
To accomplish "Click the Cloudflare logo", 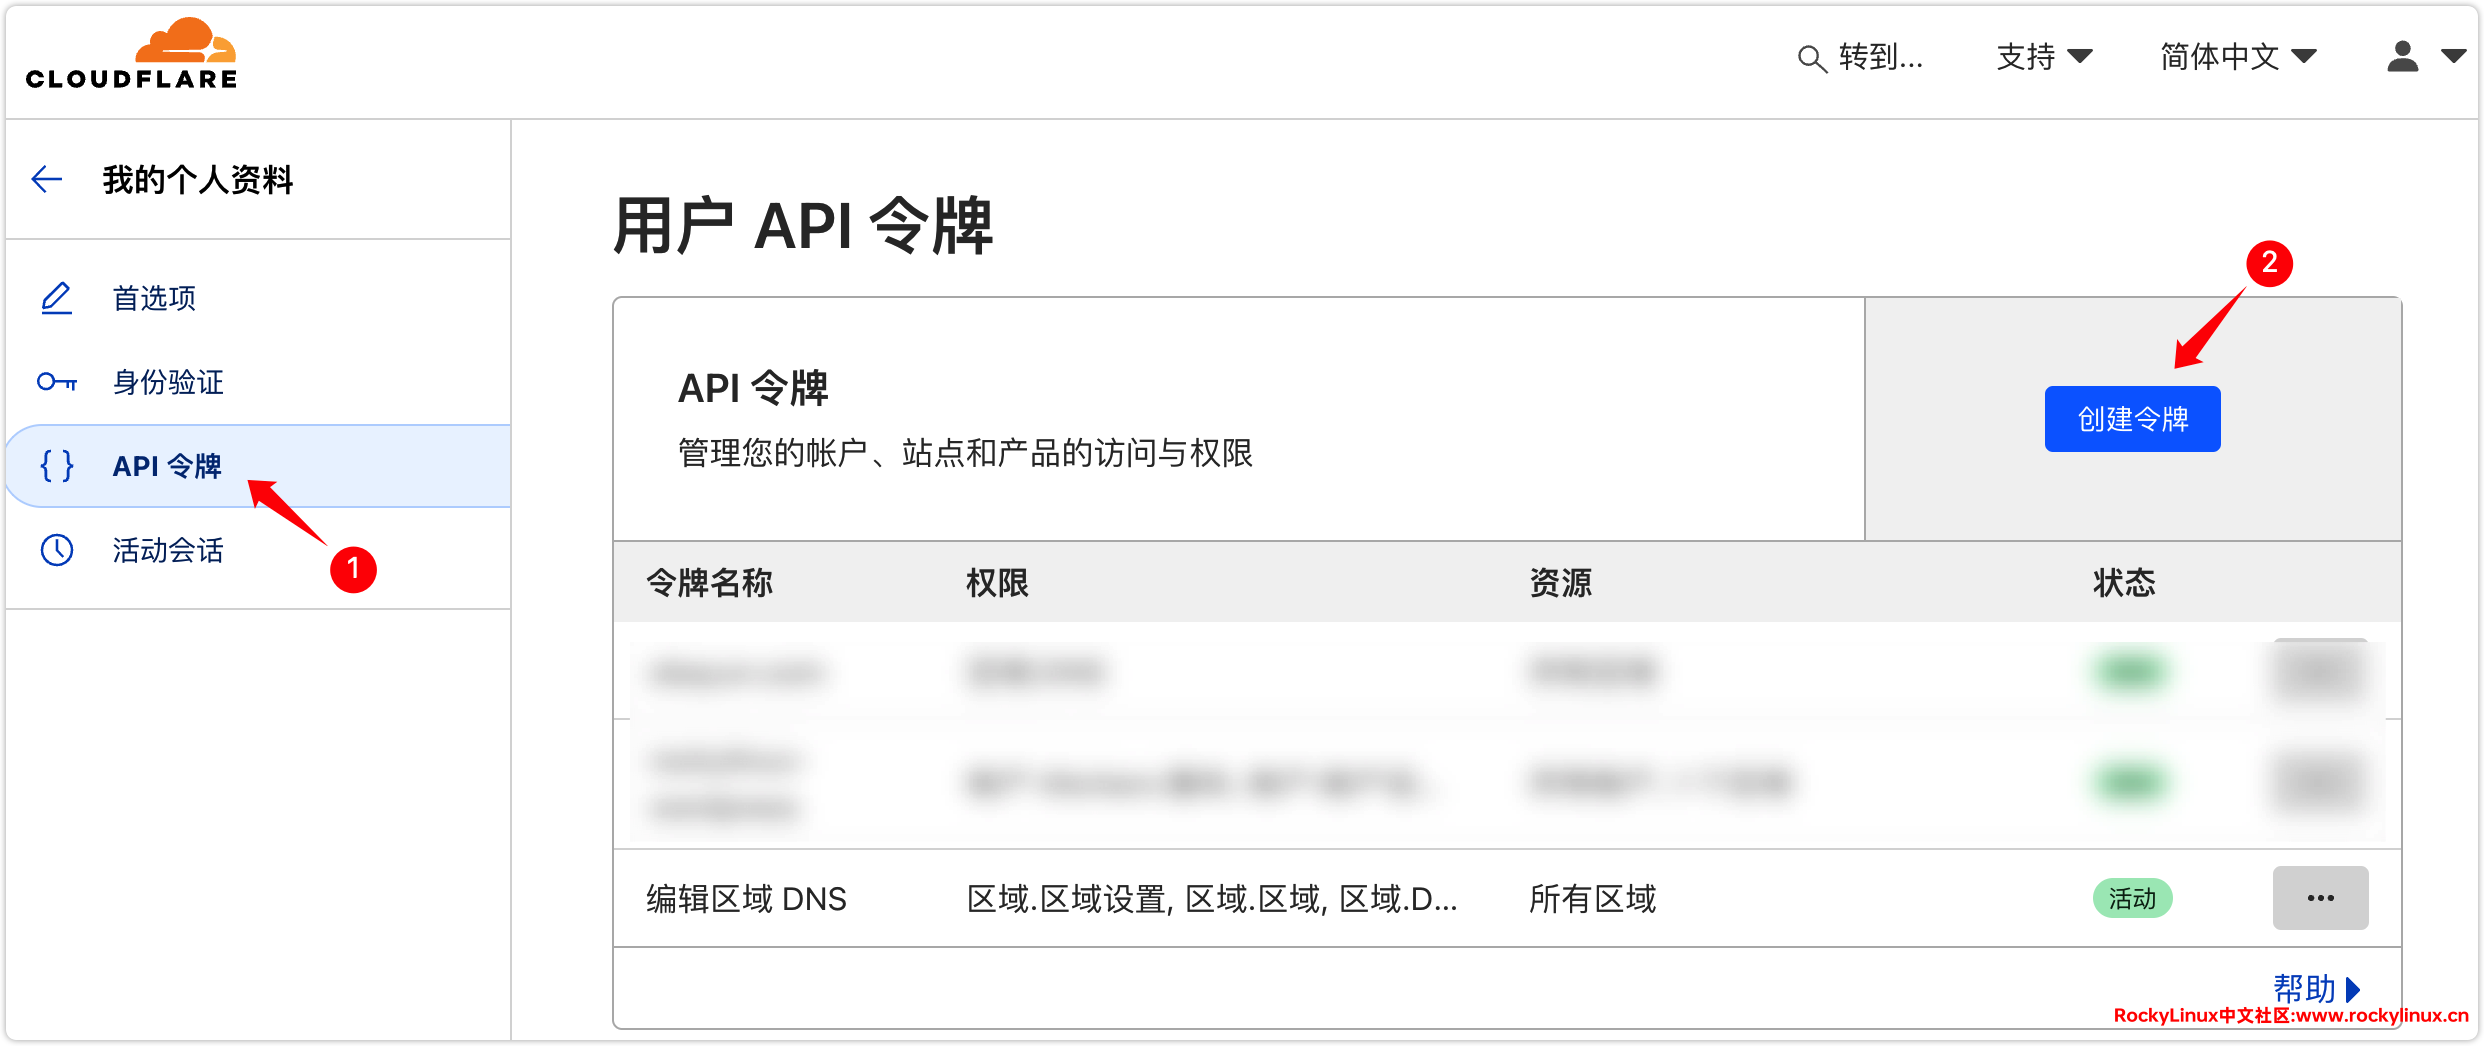I will (x=132, y=56).
